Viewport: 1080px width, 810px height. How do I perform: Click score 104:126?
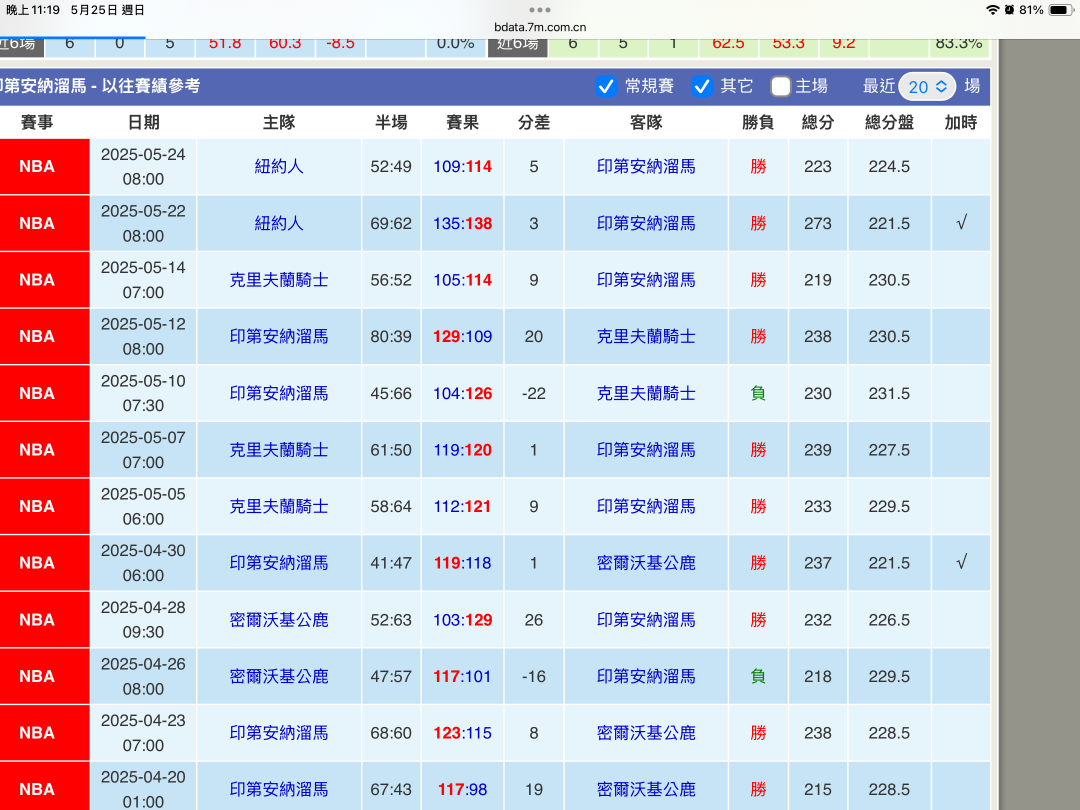463,393
